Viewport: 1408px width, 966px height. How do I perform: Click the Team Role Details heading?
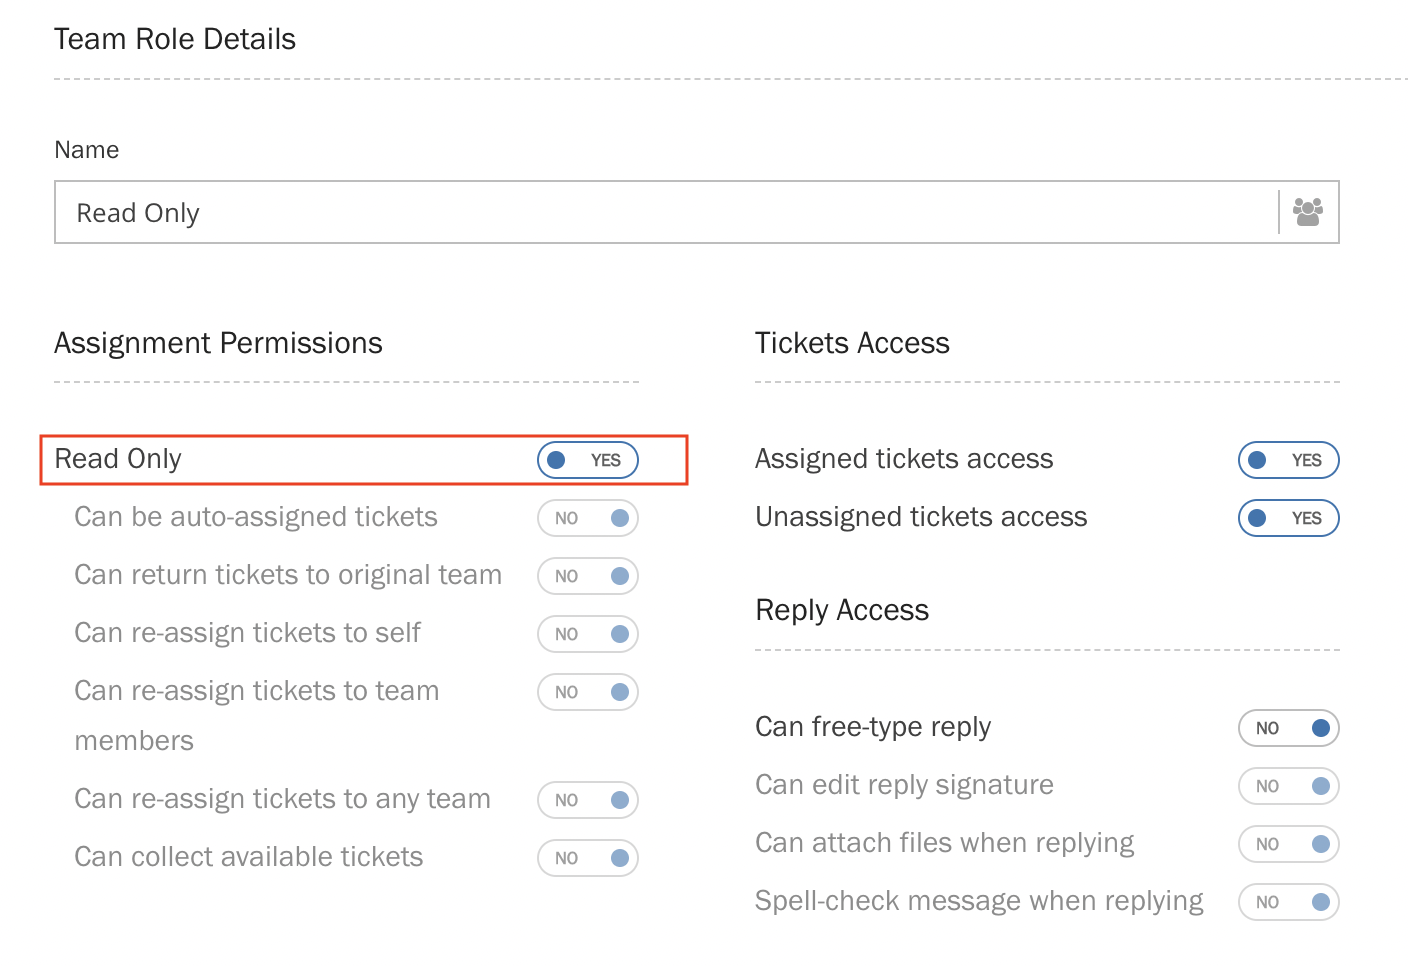click(175, 39)
